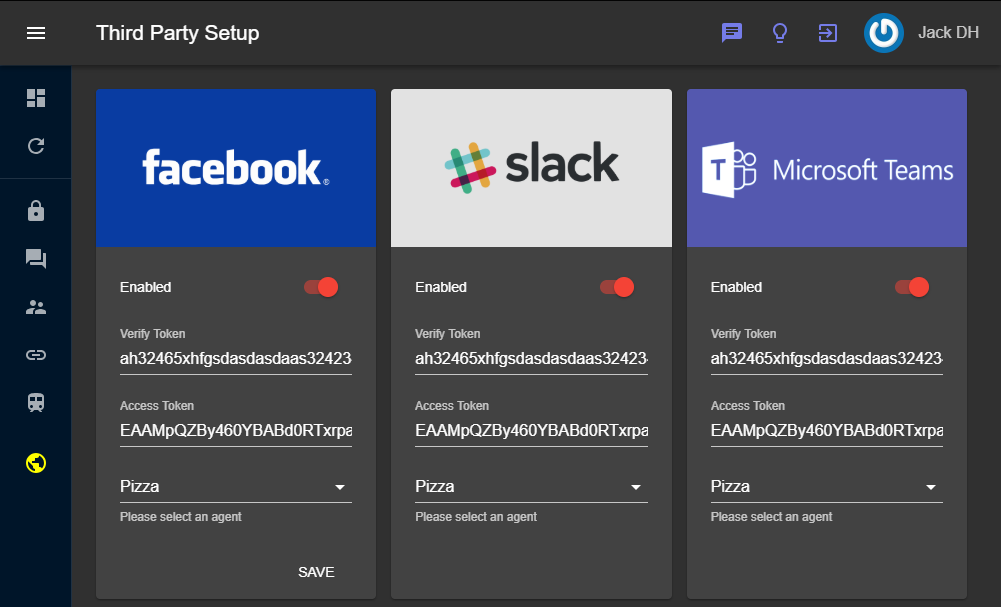Click the Slack Verify Token field
The image size is (1001, 607).
(531, 358)
